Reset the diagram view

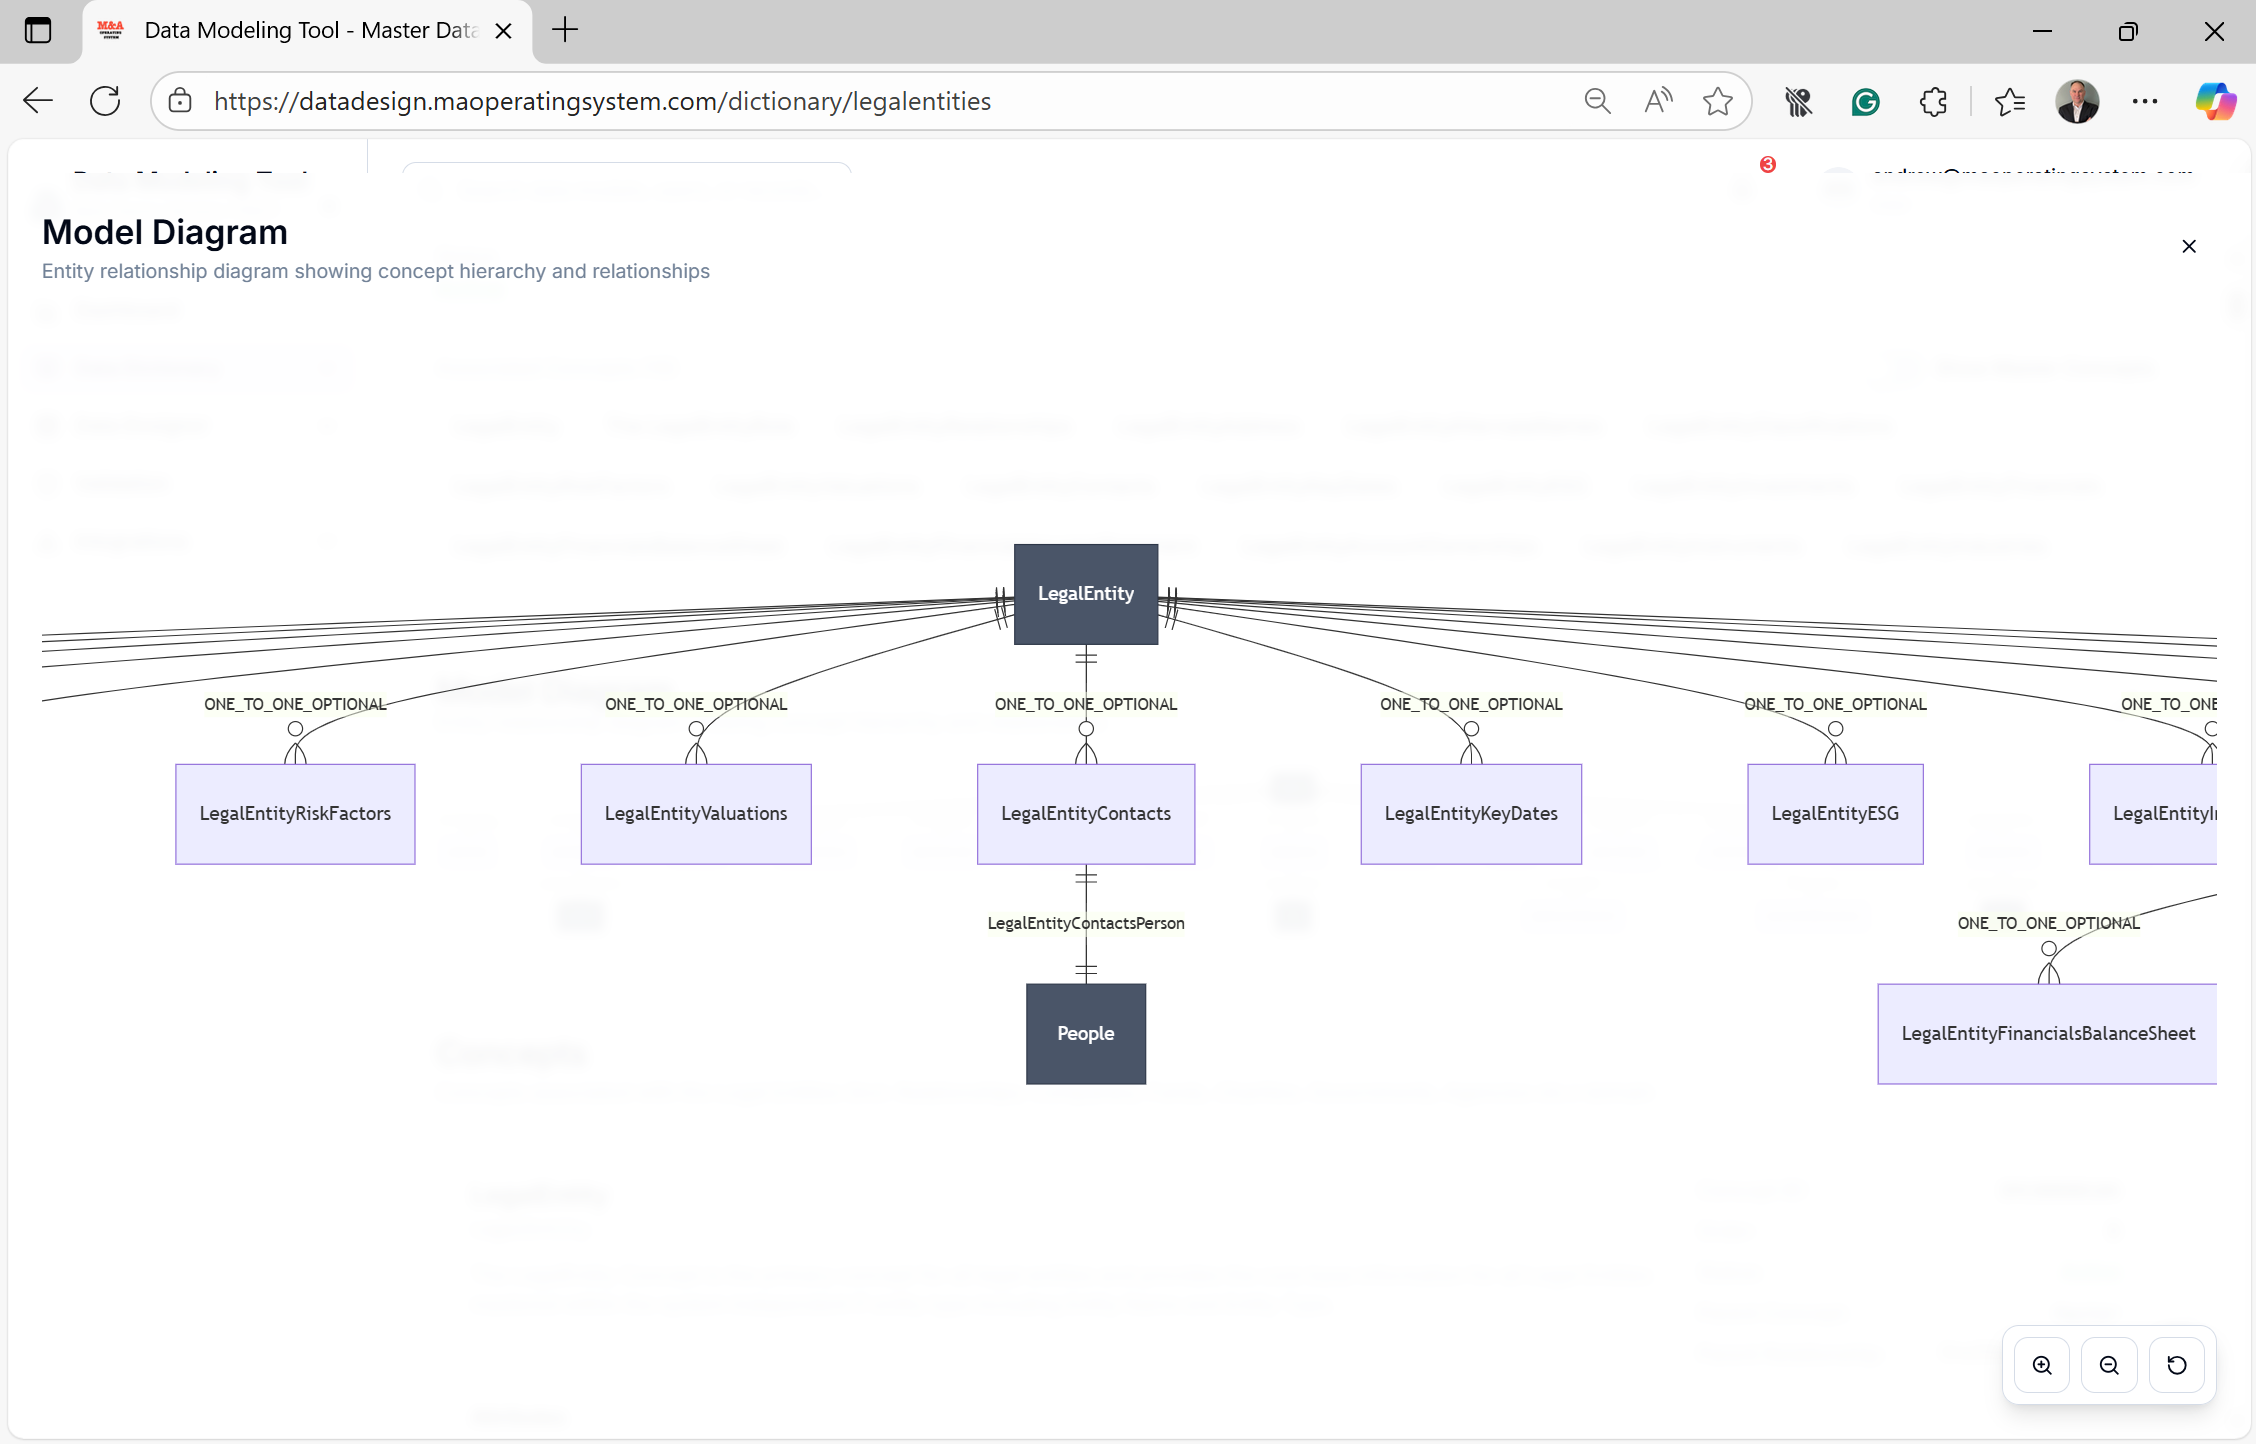pyautogui.click(x=2176, y=1365)
